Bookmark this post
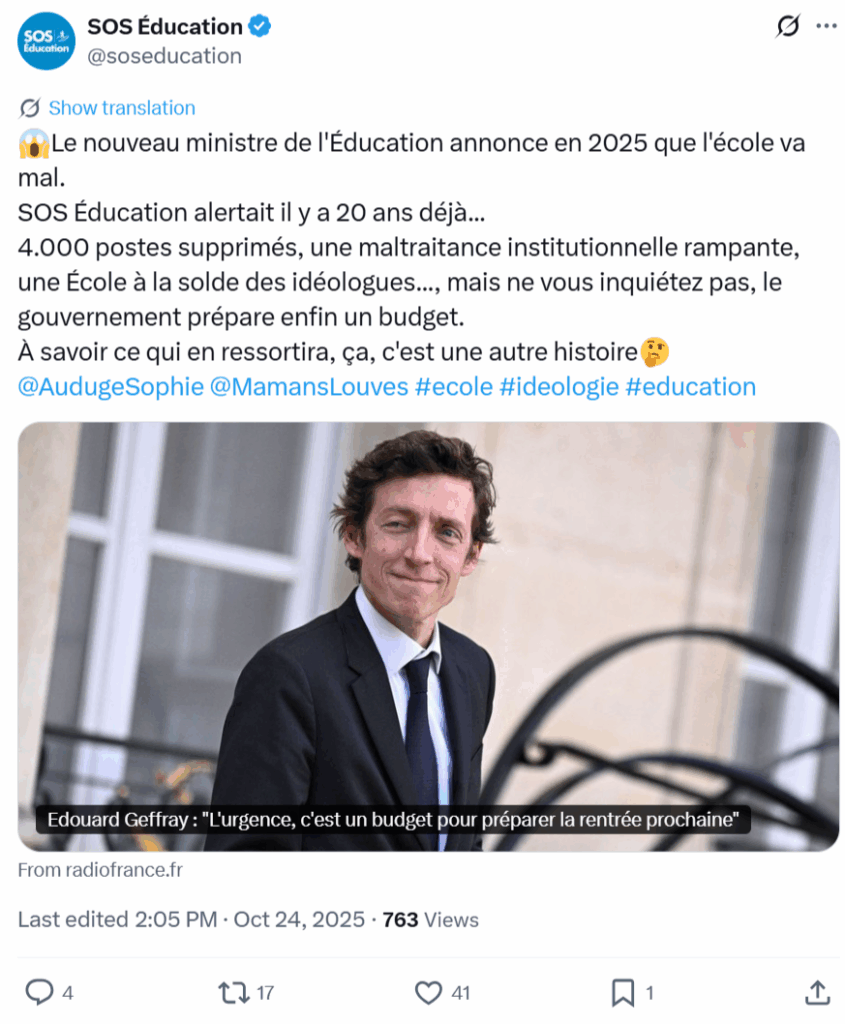845x1024 pixels. (x=623, y=992)
